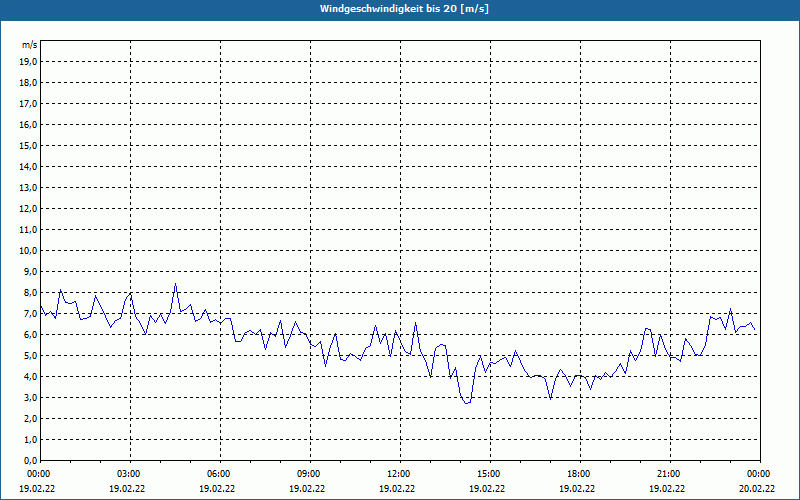Click the '09:00' time label
The height and width of the screenshot is (500, 800).
point(310,474)
